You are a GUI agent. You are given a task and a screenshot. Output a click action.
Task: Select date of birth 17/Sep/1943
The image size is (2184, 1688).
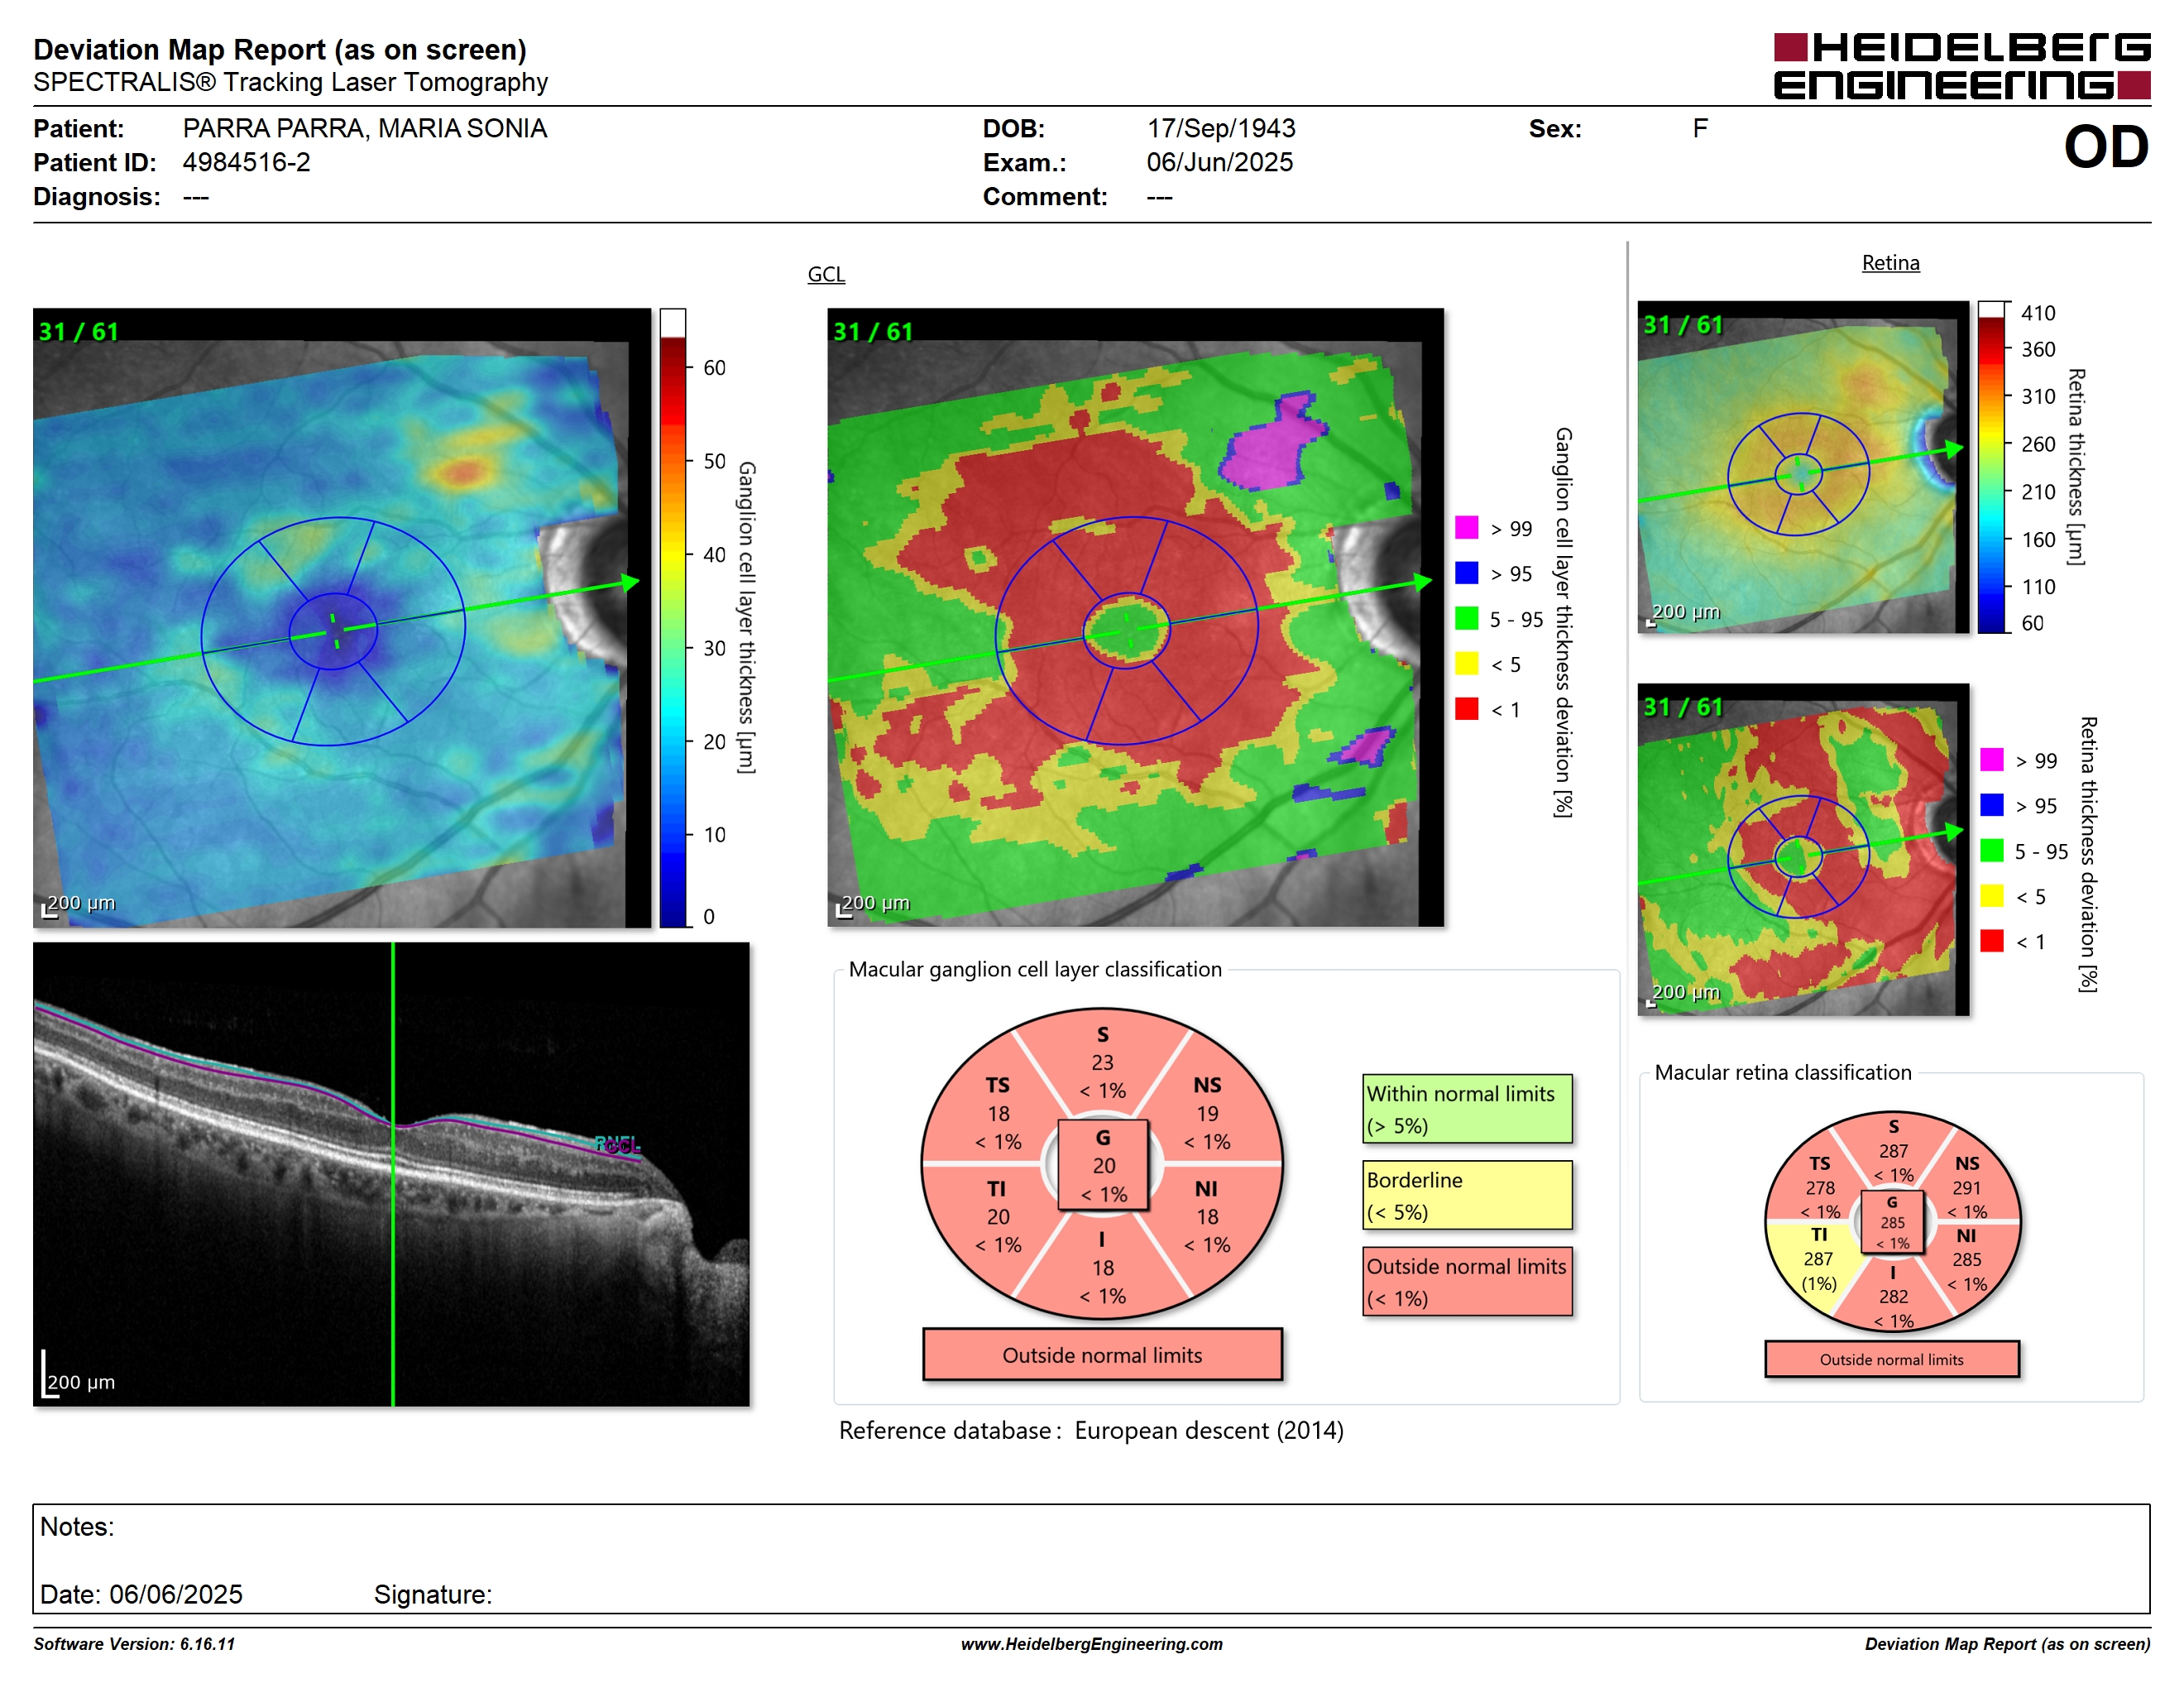(x=1220, y=128)
